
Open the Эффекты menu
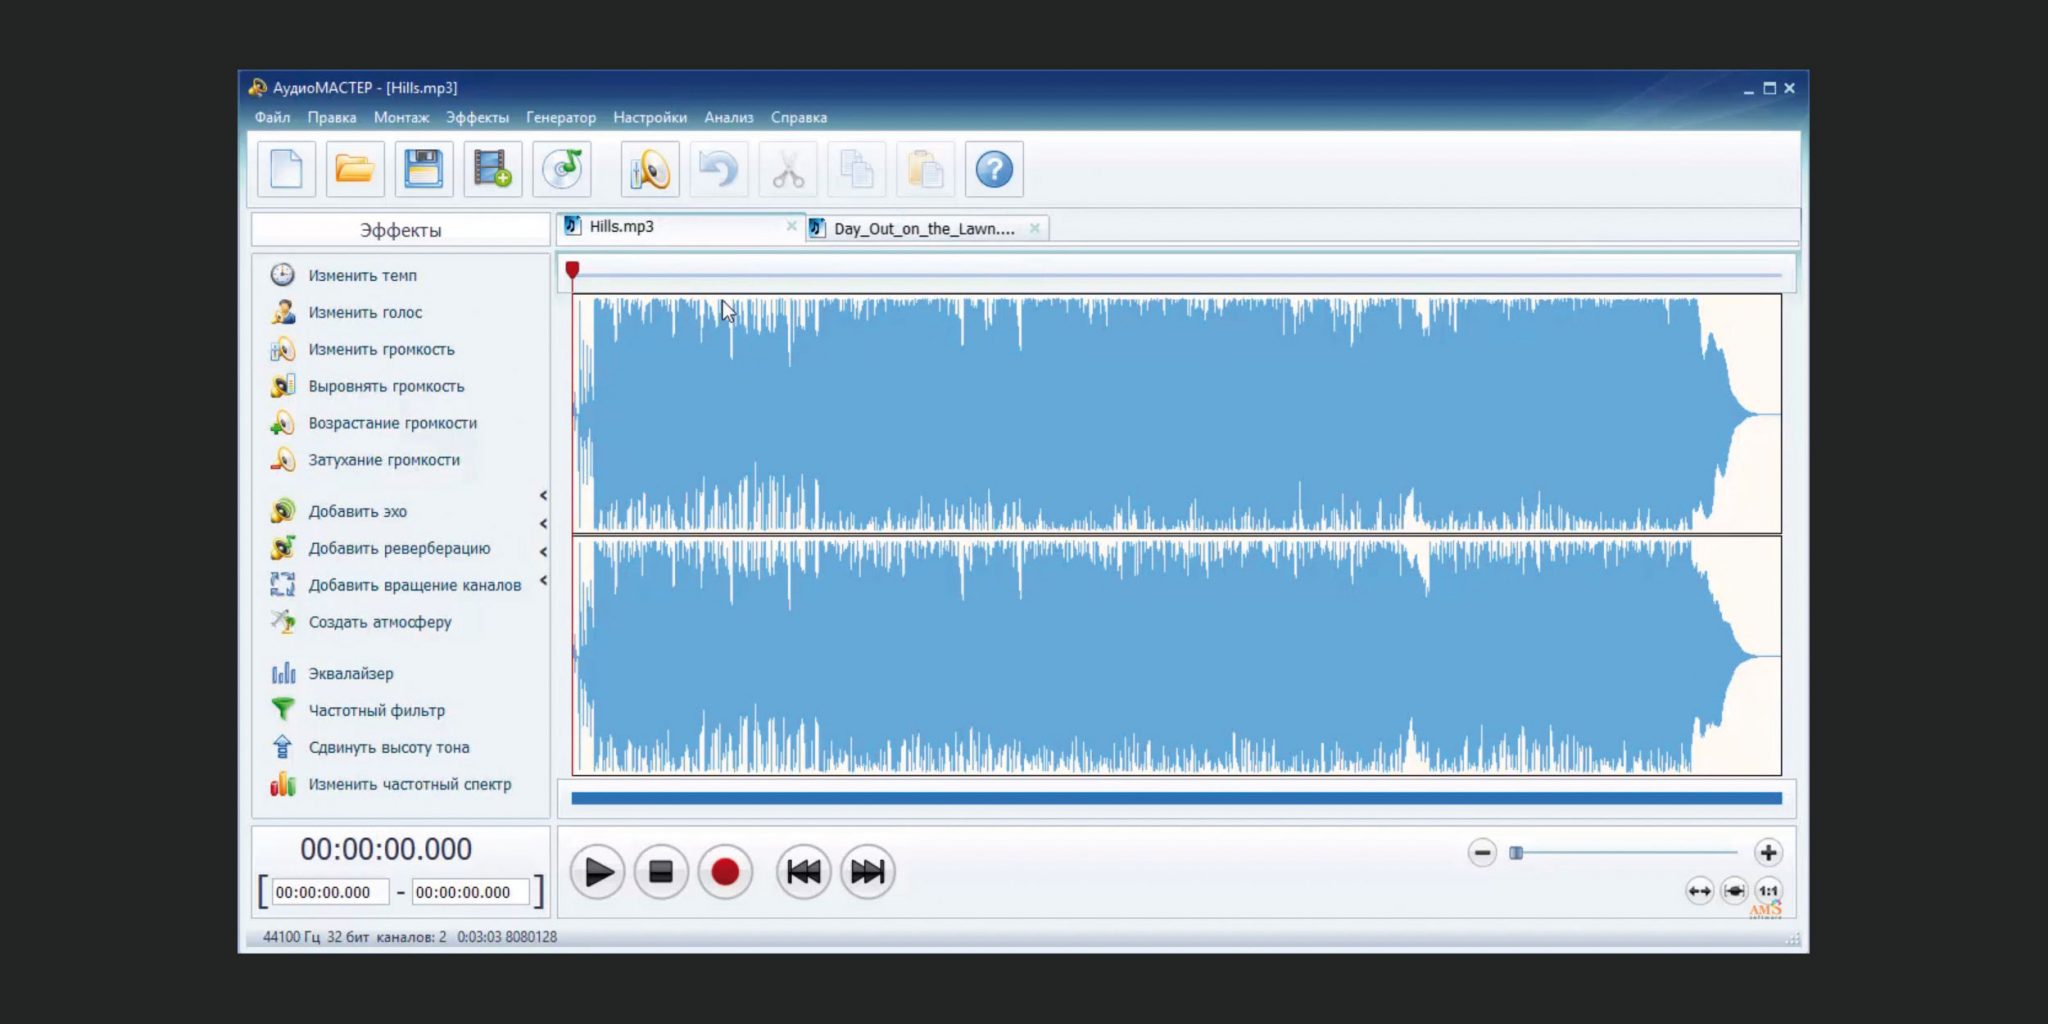(477, 117)
